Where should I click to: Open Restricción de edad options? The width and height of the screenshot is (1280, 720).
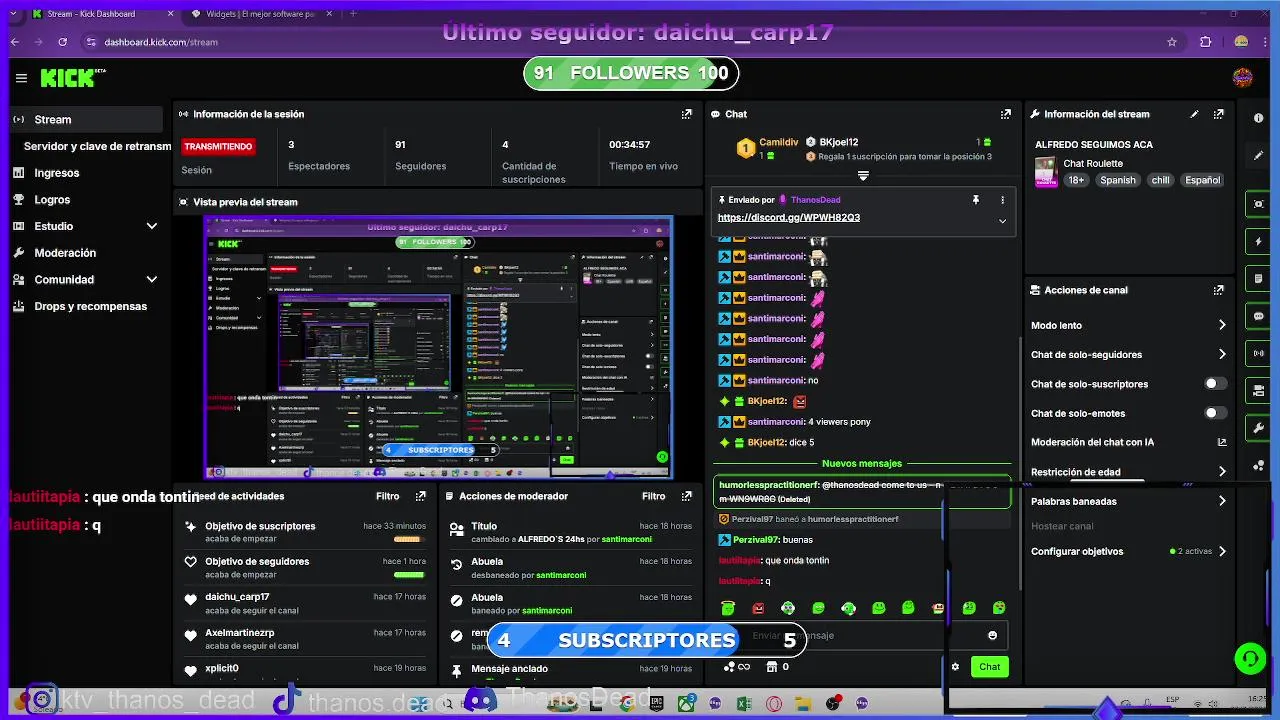click(x=1128, y=472)
